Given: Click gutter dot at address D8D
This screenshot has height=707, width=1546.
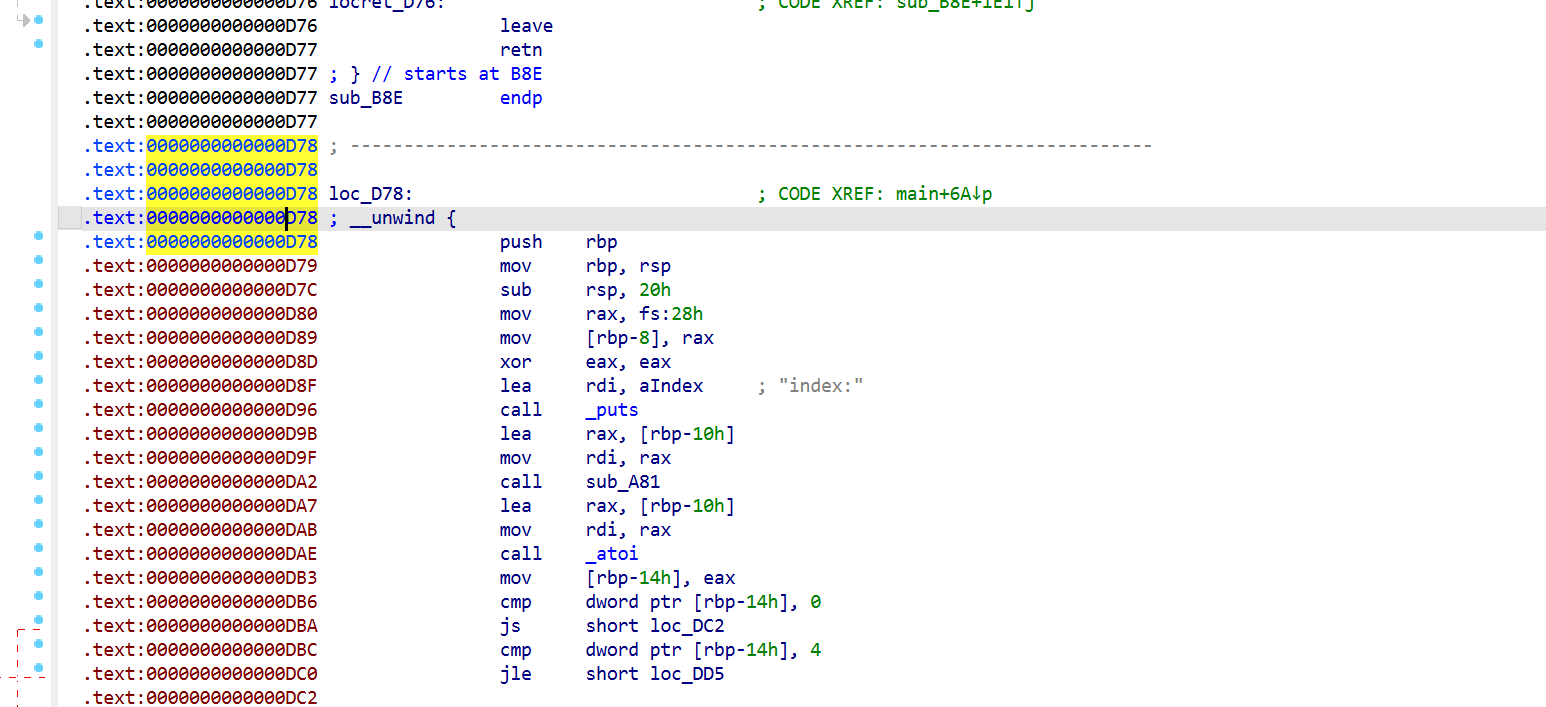Looking at the screenshot, I should point(39,356).
